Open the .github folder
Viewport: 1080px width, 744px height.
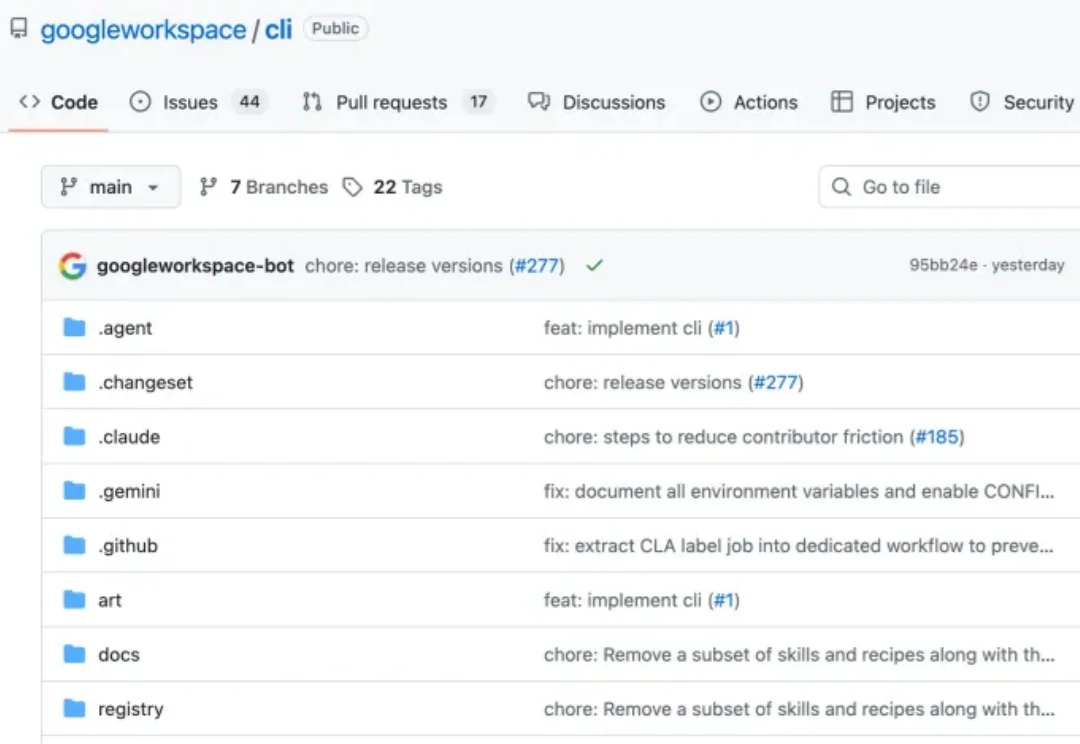click(x=128, y=546)
